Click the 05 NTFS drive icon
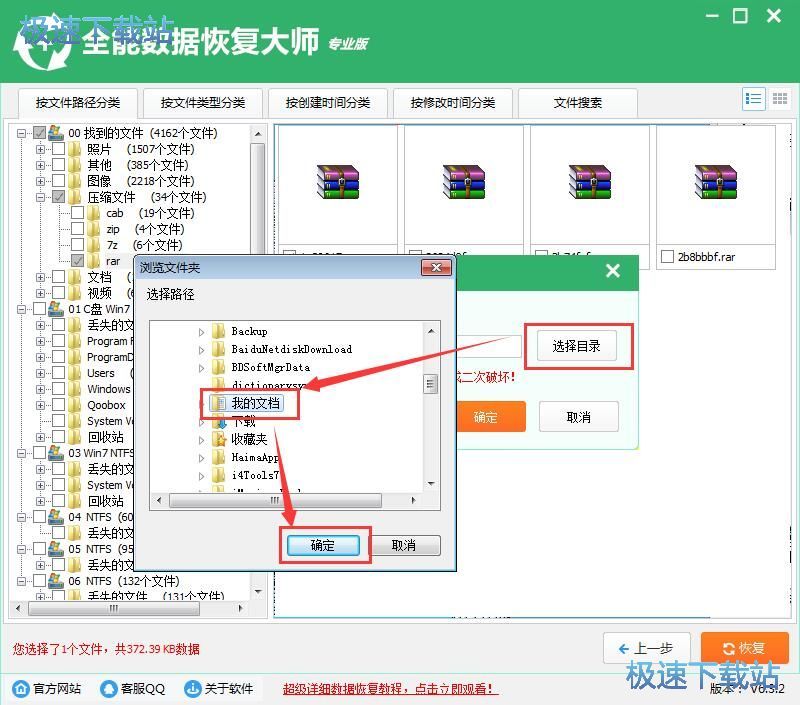The height and width of the screenshot is (705, 800). pos(56,549)
